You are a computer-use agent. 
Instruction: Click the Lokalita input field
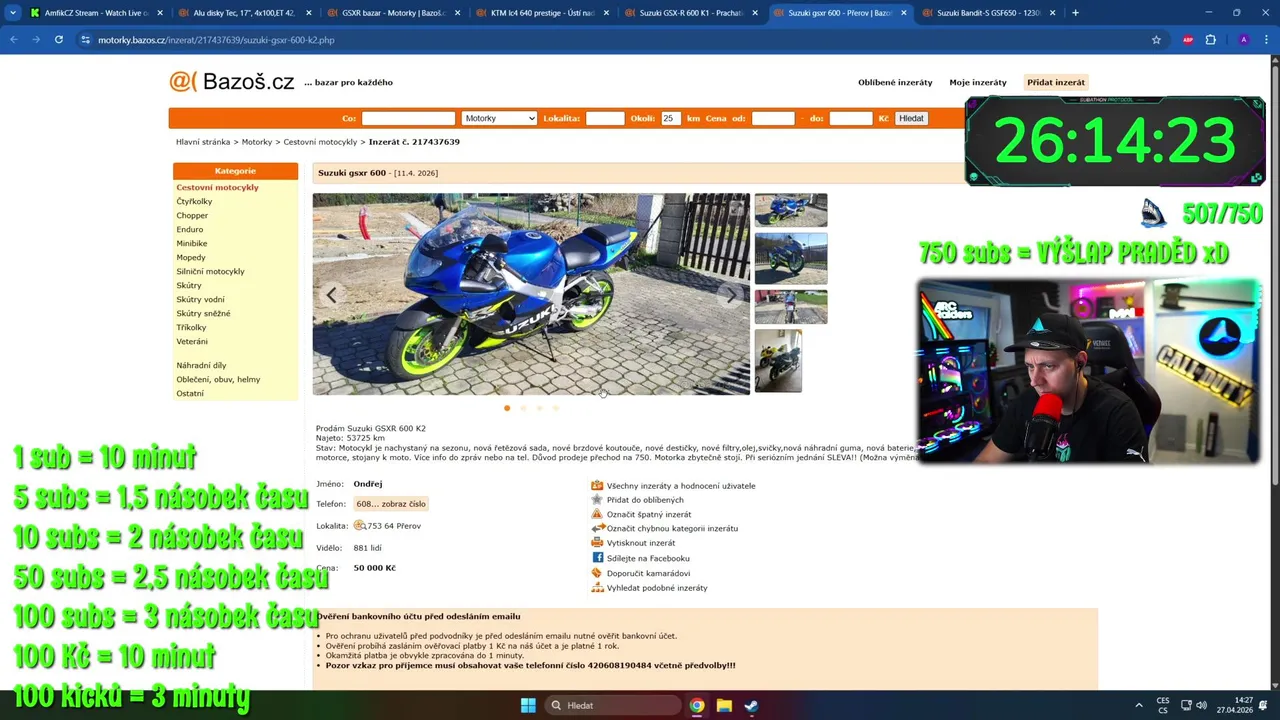(604, 118)
